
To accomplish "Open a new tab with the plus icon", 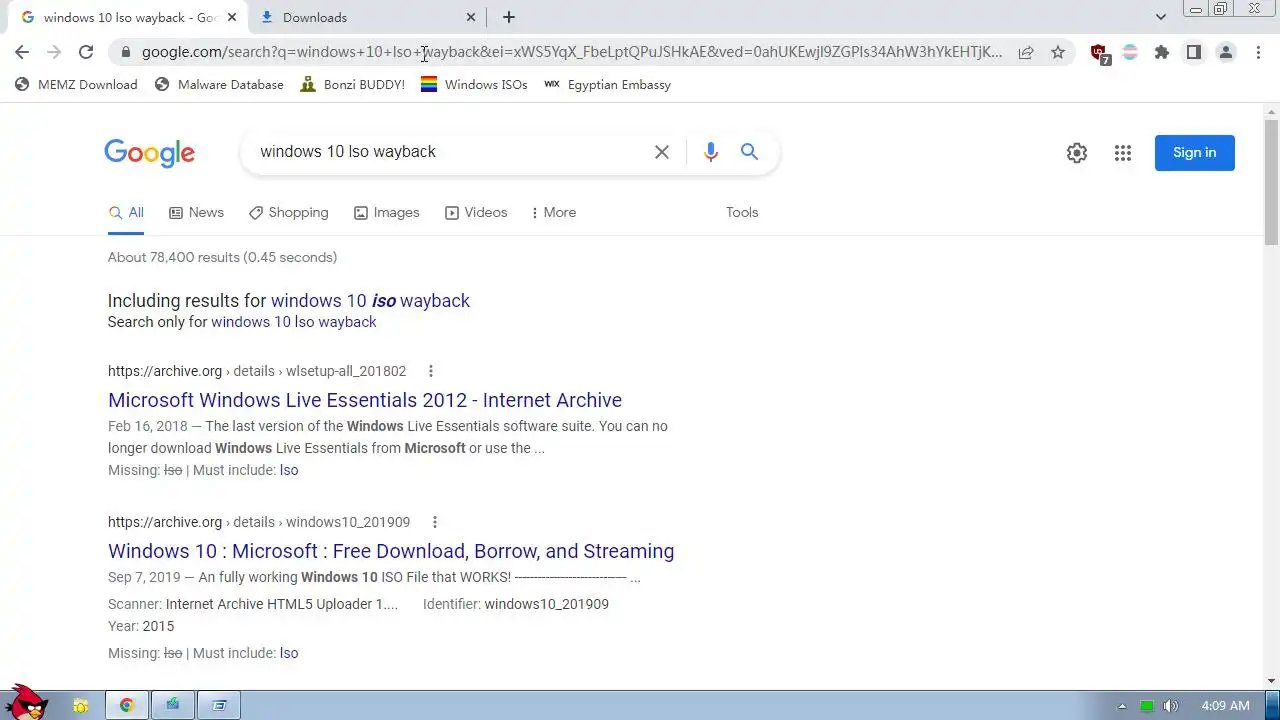I will 508,17.
